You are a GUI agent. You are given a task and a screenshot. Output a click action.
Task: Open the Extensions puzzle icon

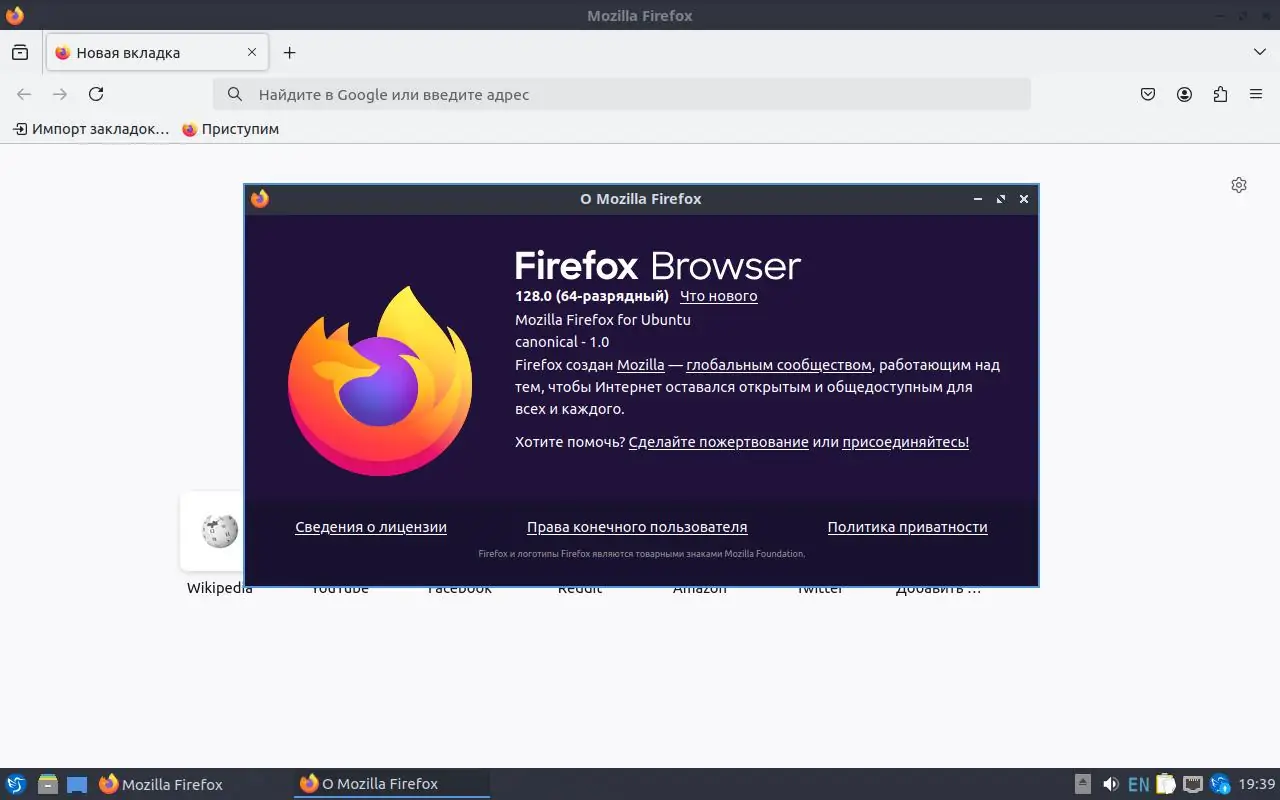pos(1220,94)
